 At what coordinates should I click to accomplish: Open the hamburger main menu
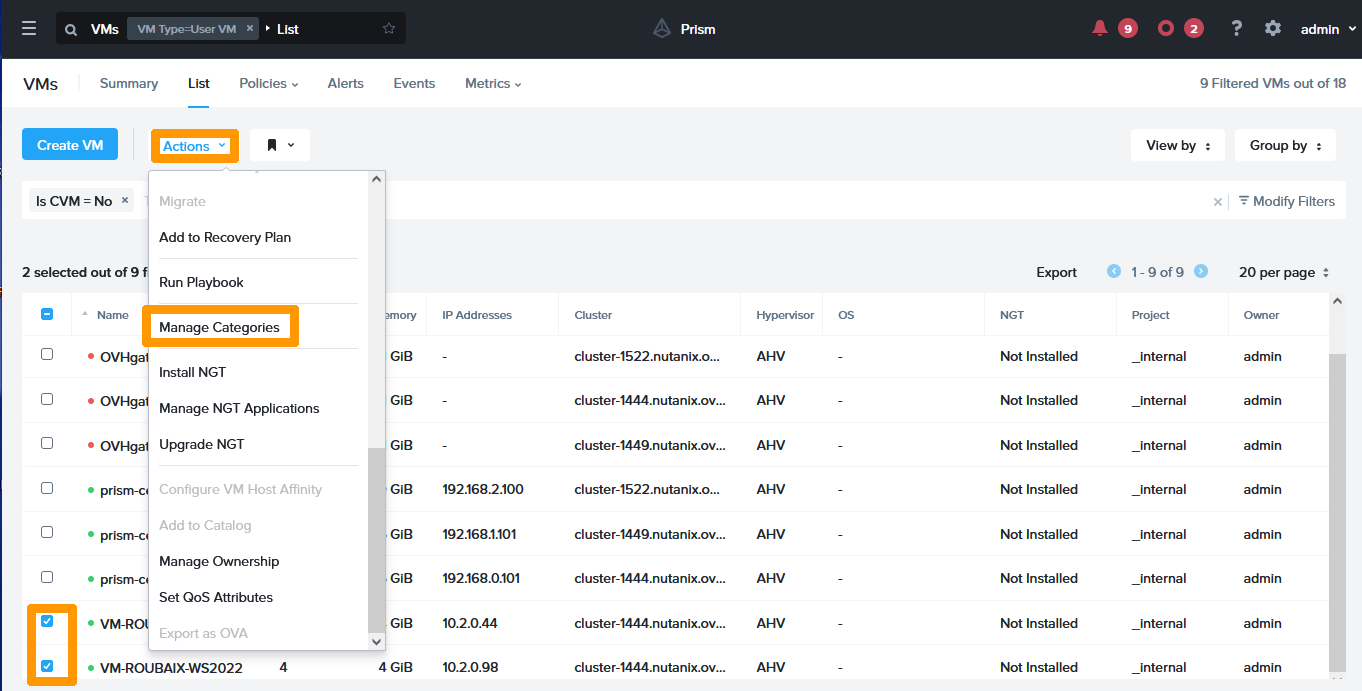coord(29,29)
